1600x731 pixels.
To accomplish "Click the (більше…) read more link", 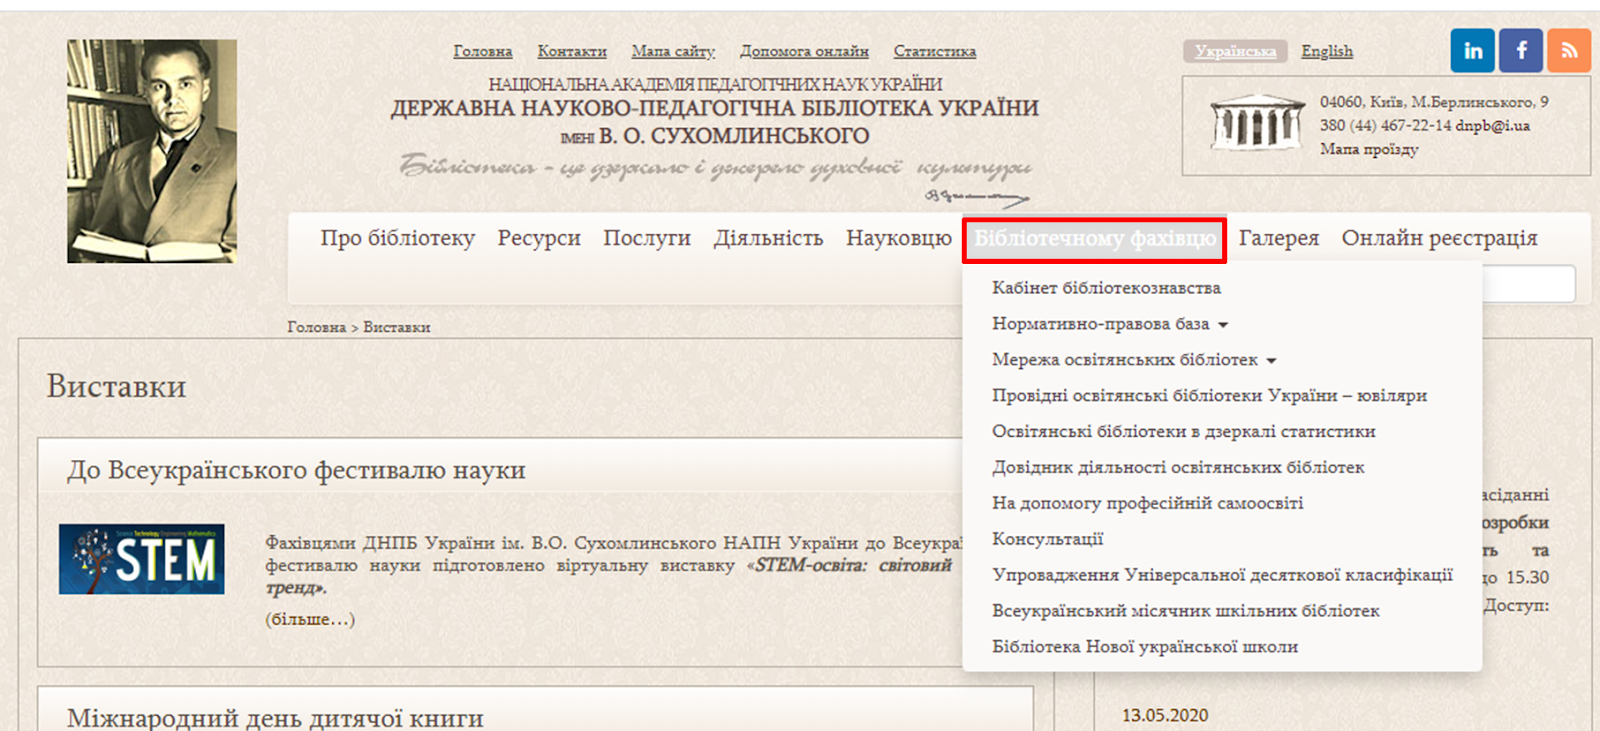I will pos(310,619).
